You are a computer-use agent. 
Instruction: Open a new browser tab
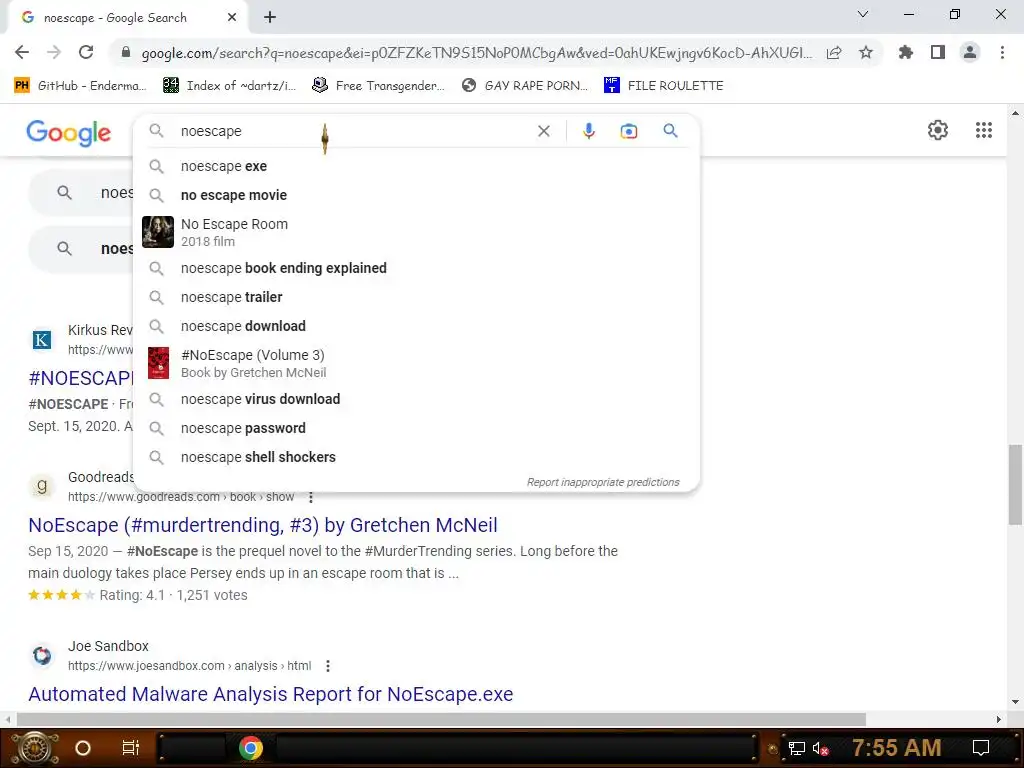(x=270, y=18)
